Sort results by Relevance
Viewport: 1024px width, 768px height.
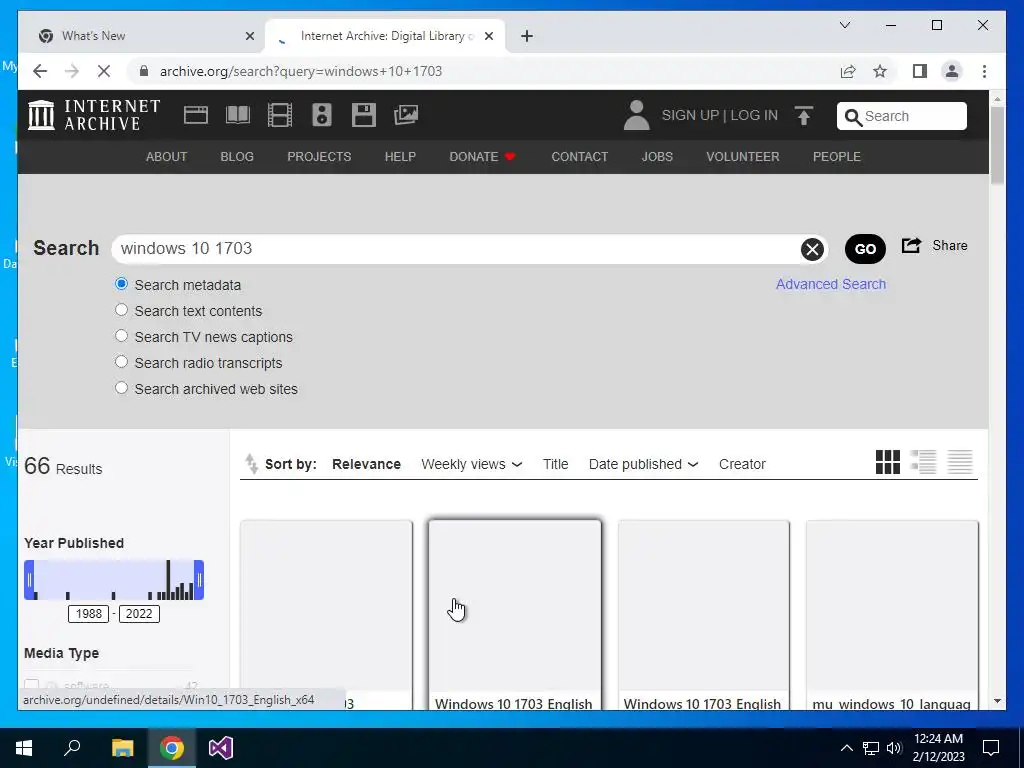click(366, 464)
